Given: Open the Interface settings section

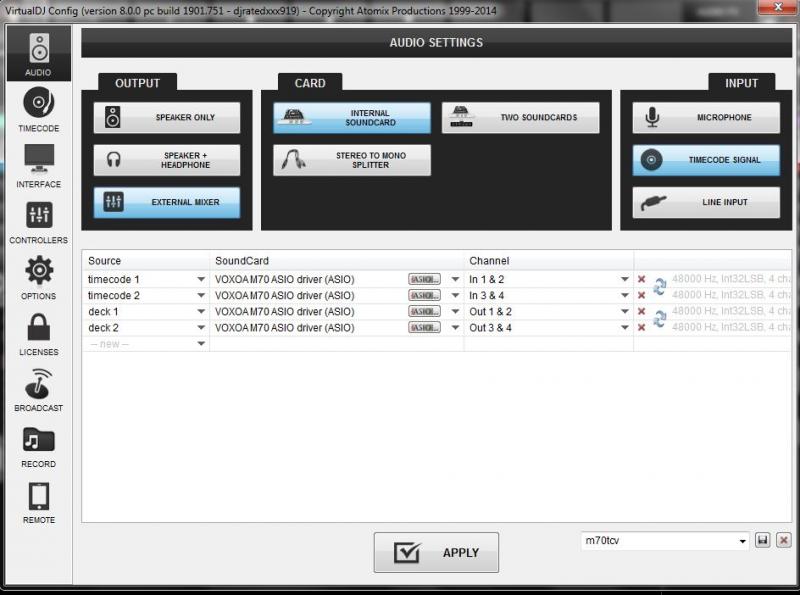Looking at the screenshot, I should pyautogui.click(x=39, y=166).
